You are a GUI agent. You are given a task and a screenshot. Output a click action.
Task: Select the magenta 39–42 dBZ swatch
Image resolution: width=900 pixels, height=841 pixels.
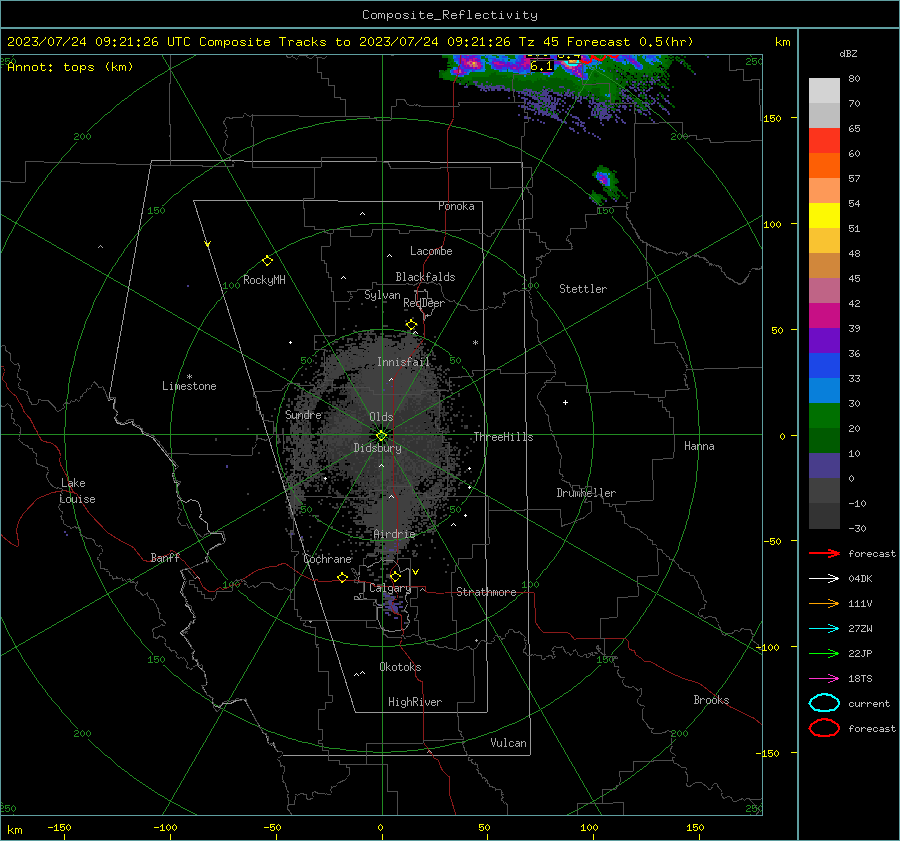coord(824,316)
